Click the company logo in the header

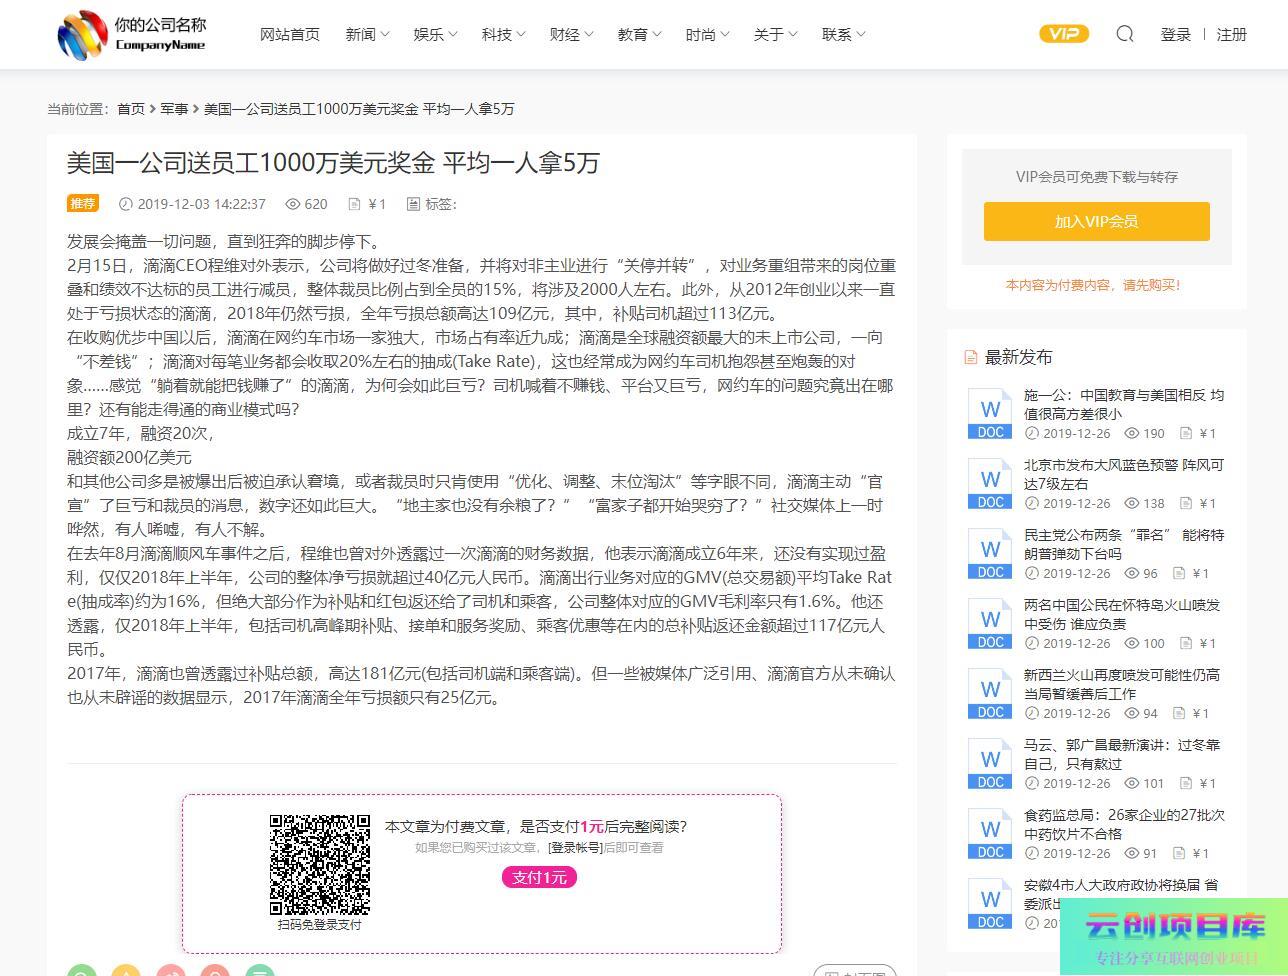click(x=132, y=34)
